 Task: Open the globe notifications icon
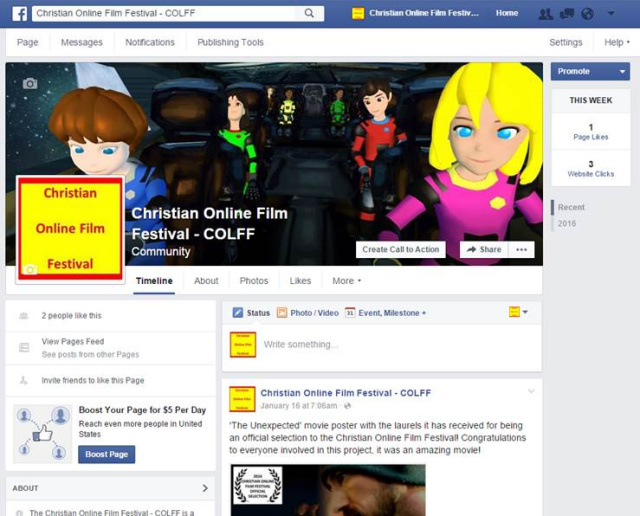tap(587, 14)
